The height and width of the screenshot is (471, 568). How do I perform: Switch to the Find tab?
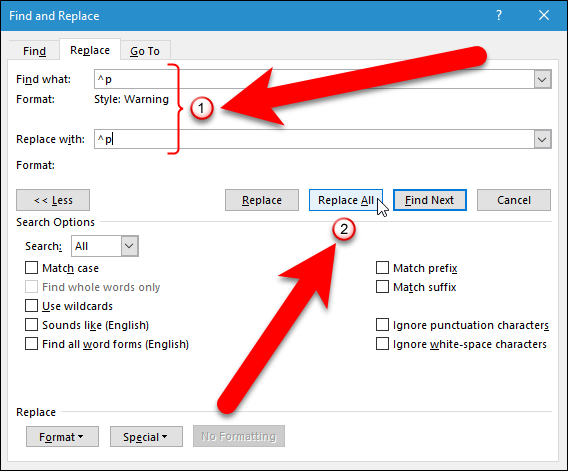(x=34, y=51)
